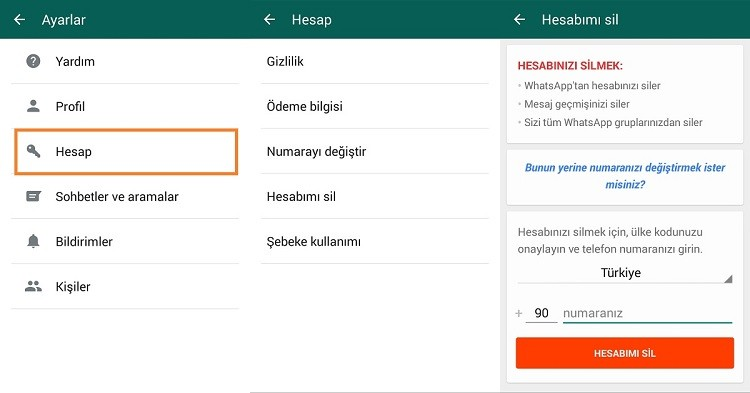
Task: Open the Türkiye country dropdown
Action: pyautogui.click(x=625, y=273)
